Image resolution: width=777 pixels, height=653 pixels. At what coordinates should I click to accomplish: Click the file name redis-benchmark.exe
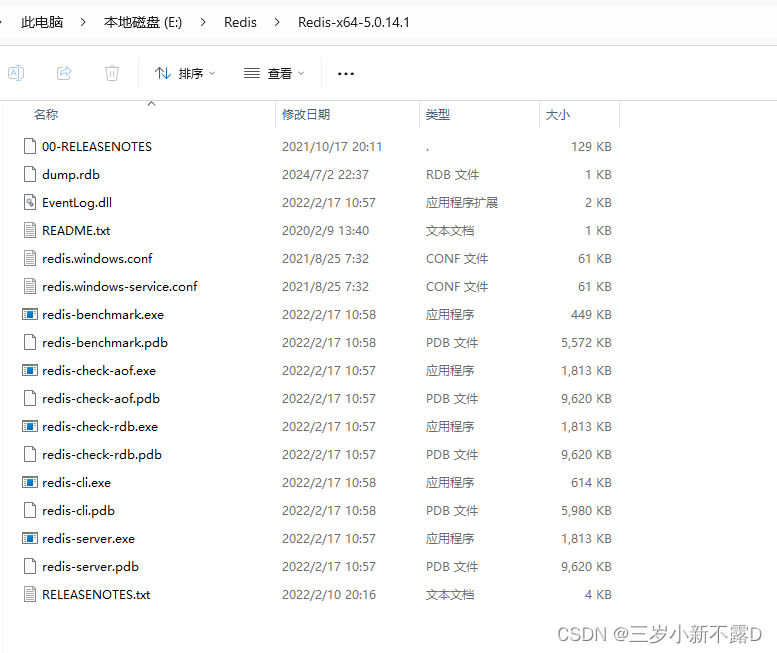pos(103,315)
